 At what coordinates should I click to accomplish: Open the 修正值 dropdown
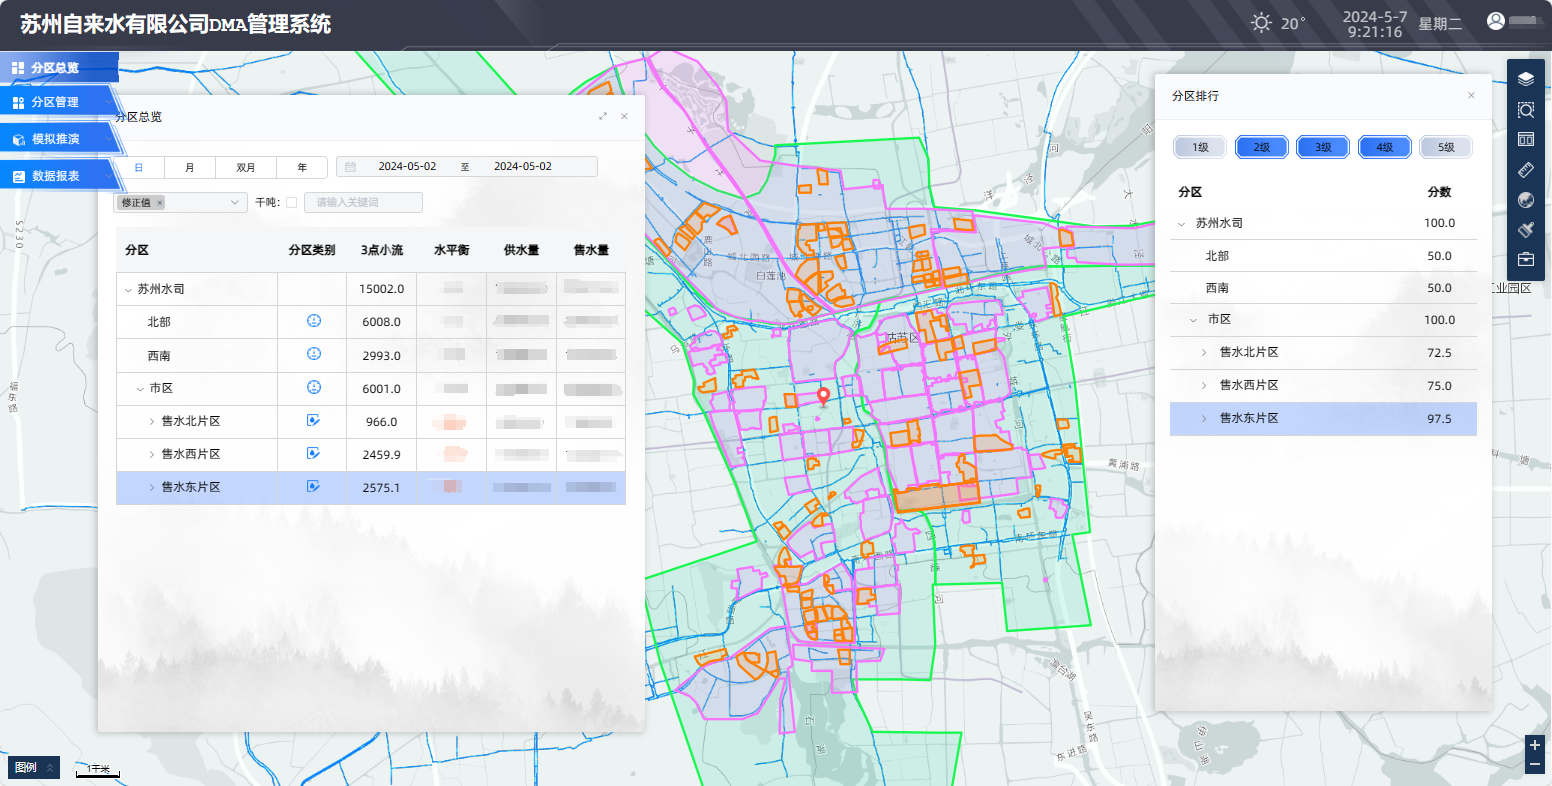(x=236, y=203)
